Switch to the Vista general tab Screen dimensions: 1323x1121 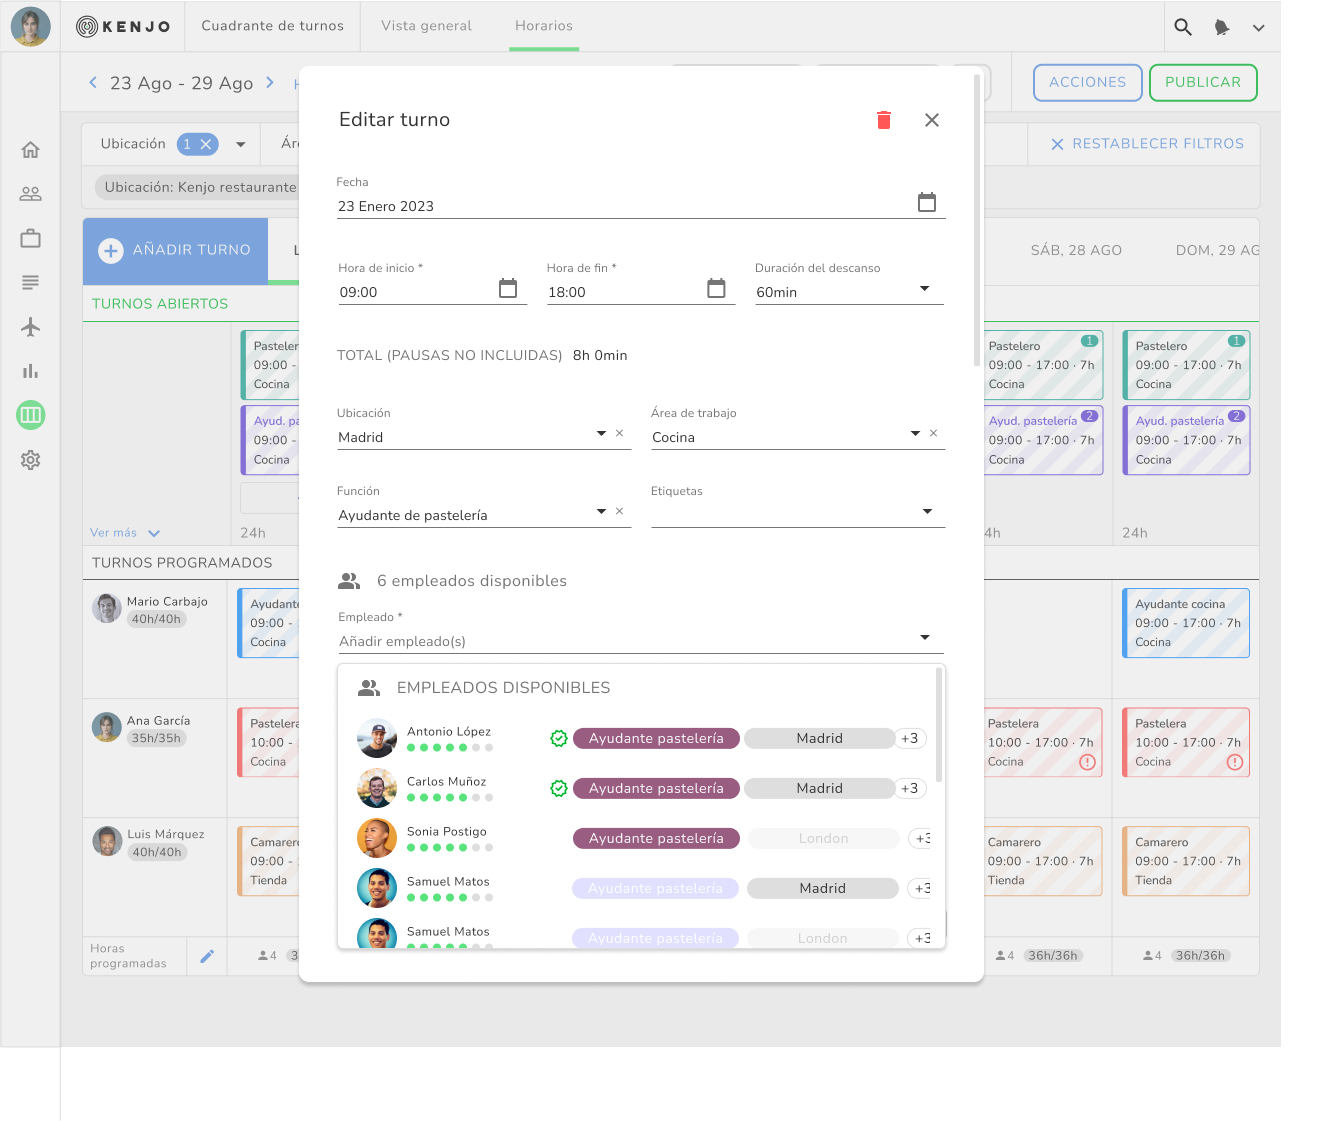(426, 26)
